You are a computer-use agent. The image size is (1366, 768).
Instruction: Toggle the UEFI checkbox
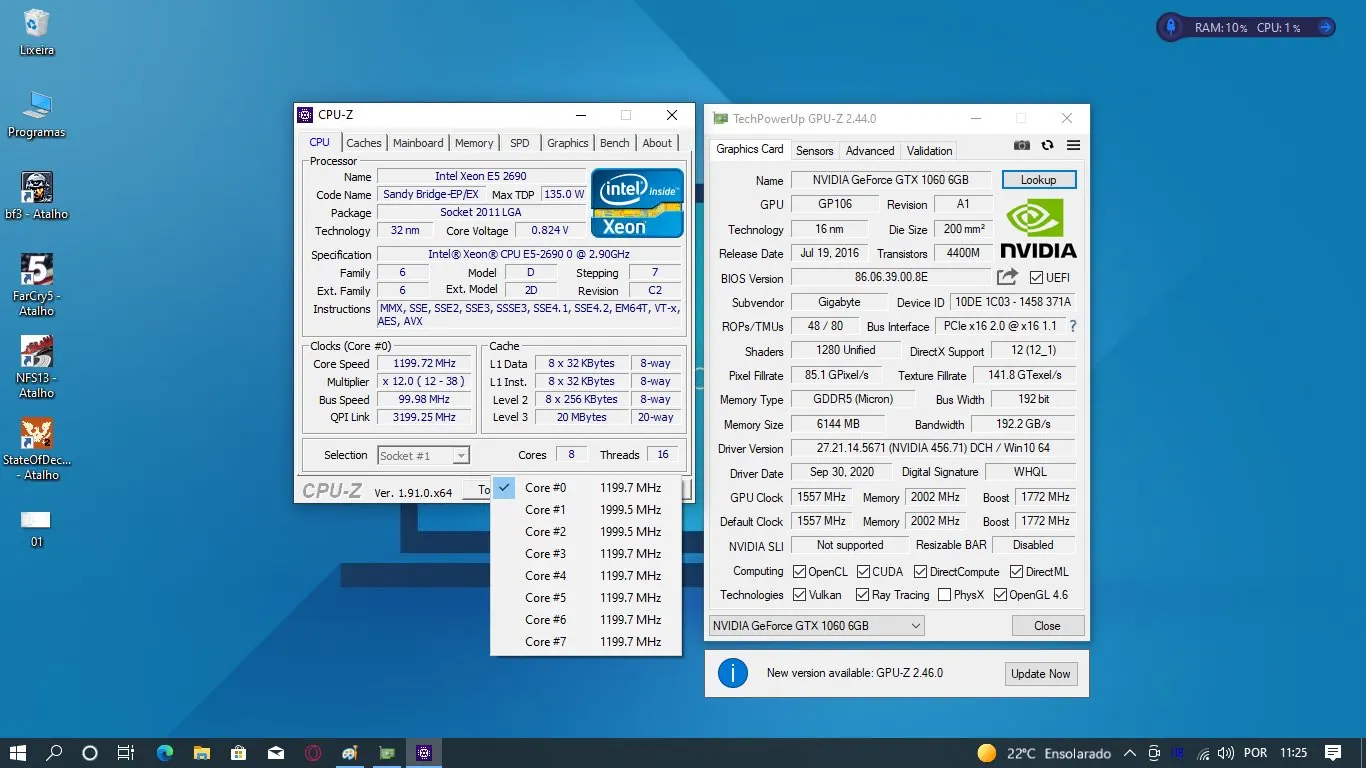[x=1036, y=278]
